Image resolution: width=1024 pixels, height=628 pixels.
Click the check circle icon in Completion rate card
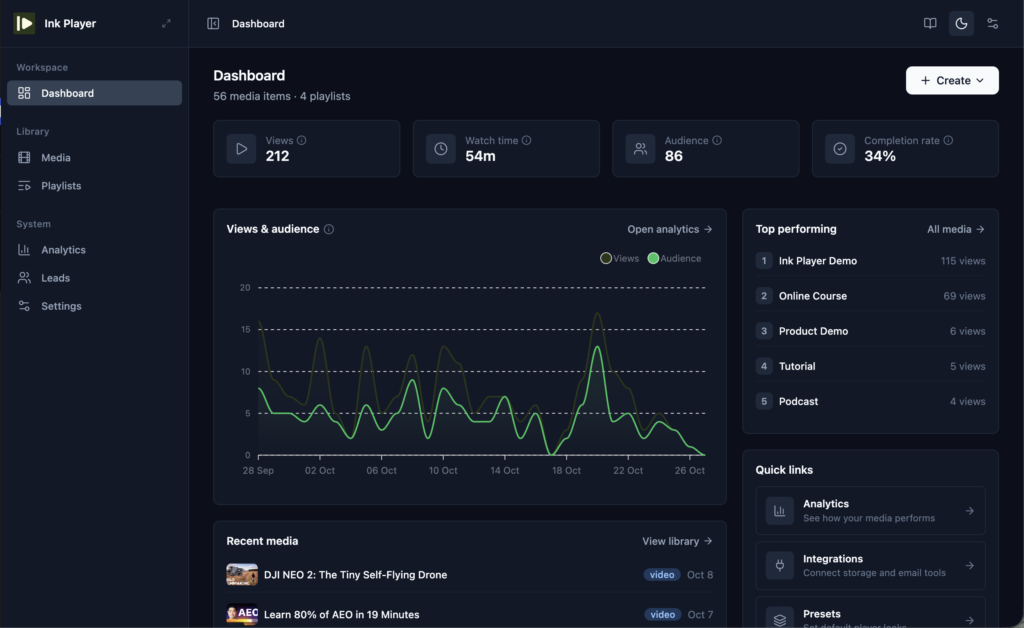point(840,149)
